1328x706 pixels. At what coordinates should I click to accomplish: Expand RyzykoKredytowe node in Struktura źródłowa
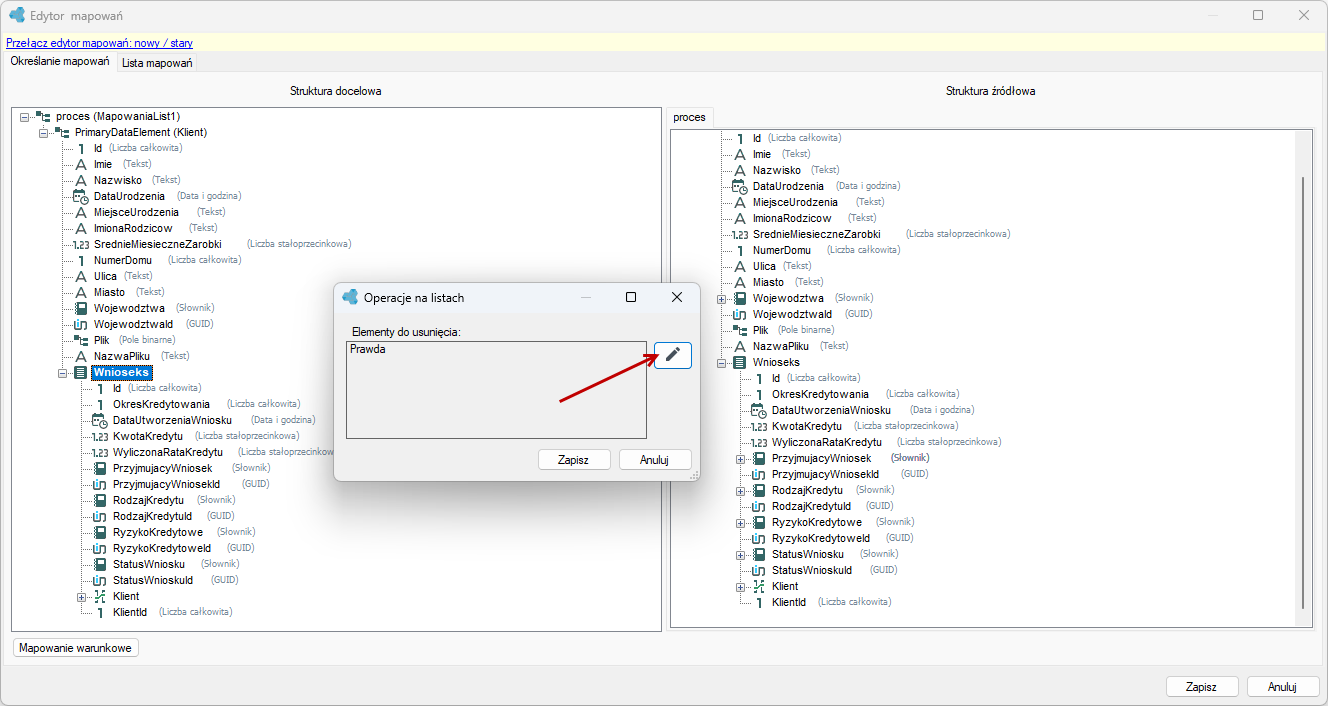[740, 522]
